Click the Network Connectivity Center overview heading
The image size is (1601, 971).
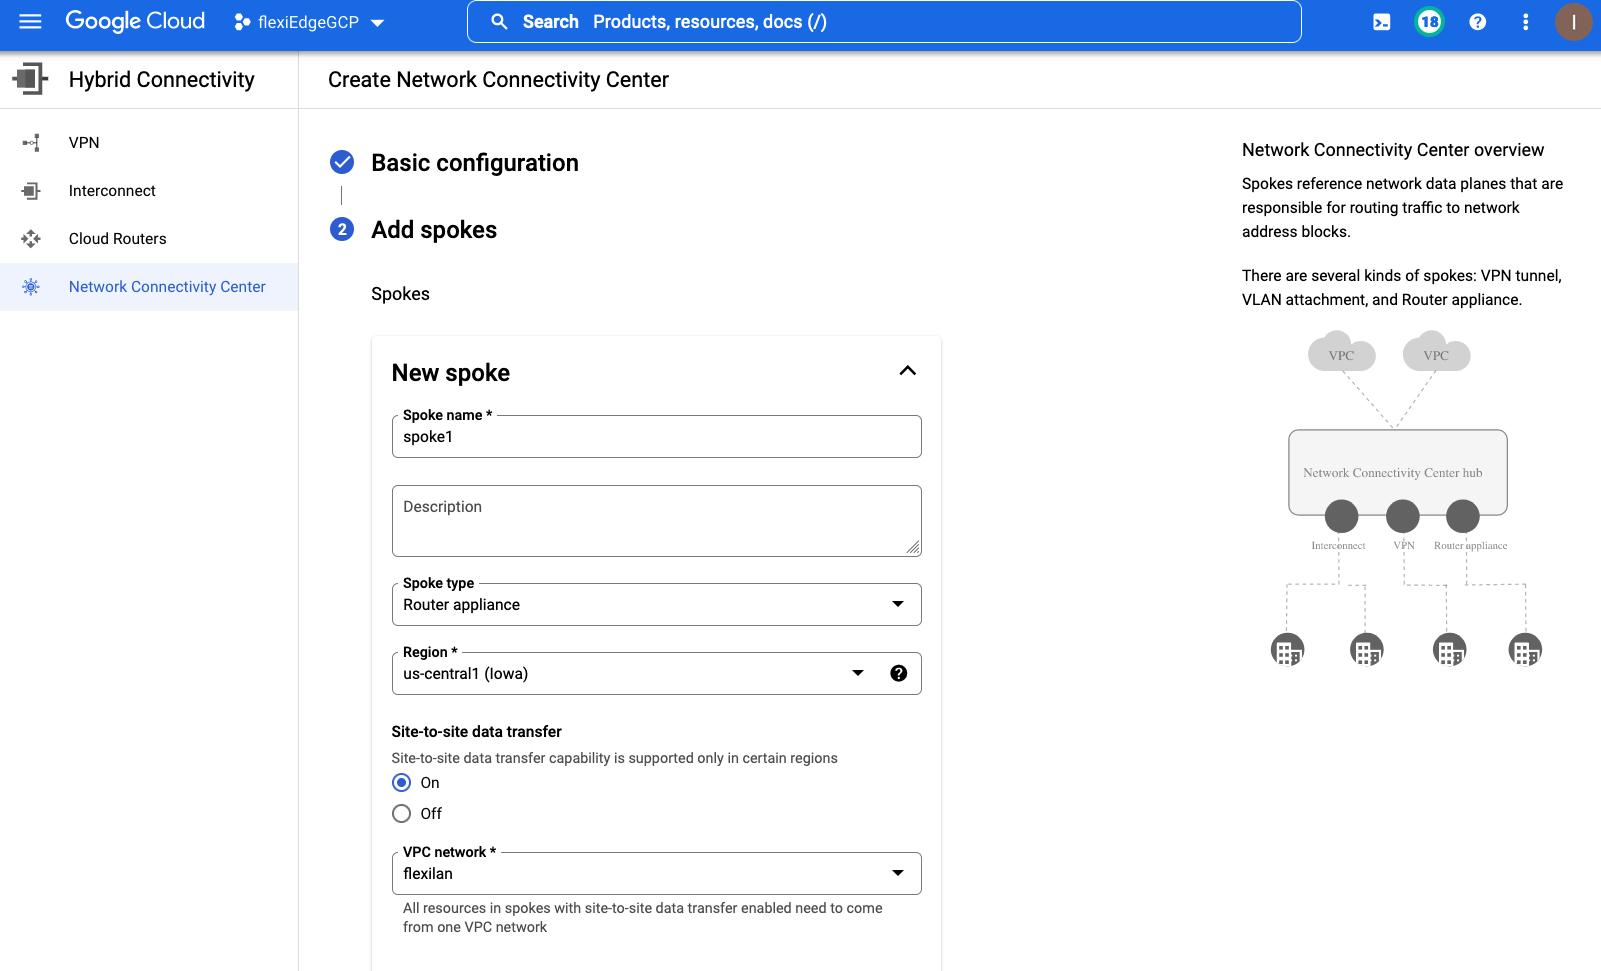pyautogui.click(x=1393, y=150)
